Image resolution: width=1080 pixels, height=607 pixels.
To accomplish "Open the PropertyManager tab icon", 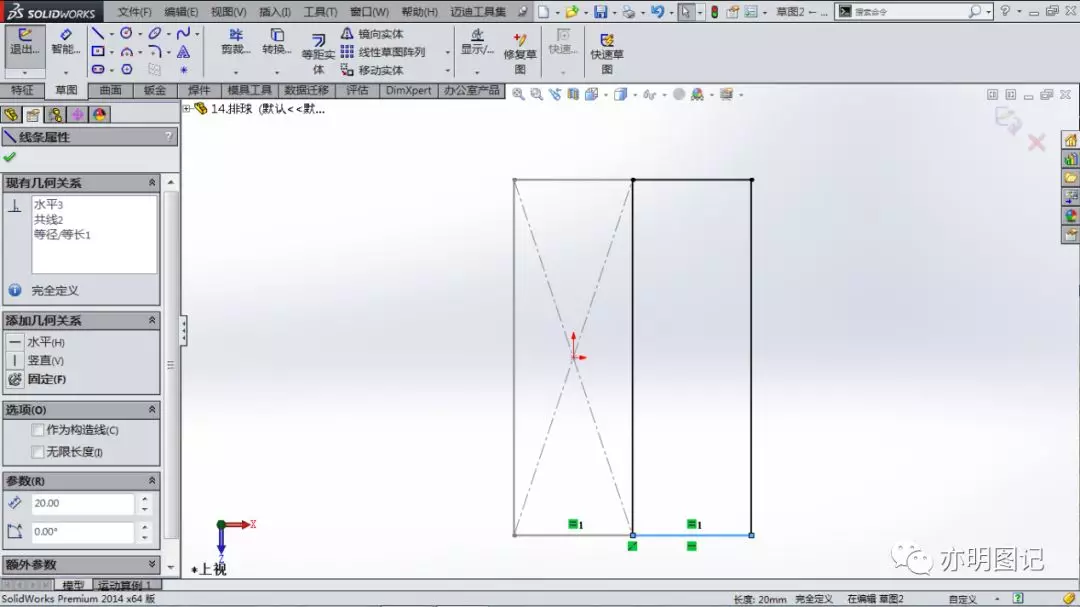I will click(33, 114).
